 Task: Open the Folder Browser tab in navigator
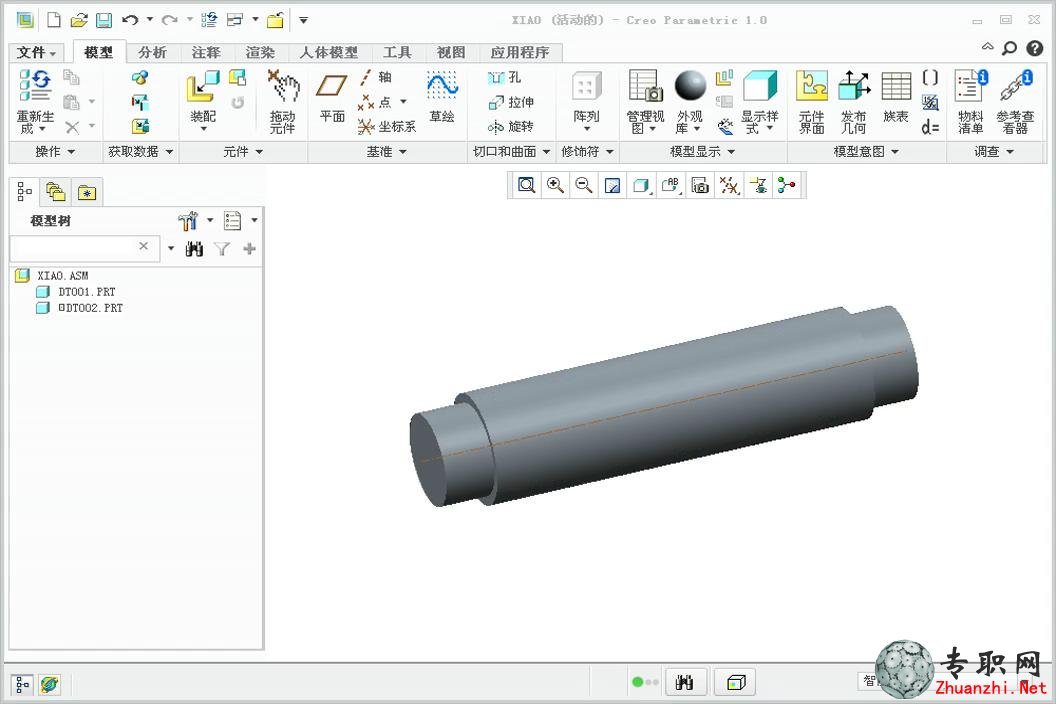[55, 193]
